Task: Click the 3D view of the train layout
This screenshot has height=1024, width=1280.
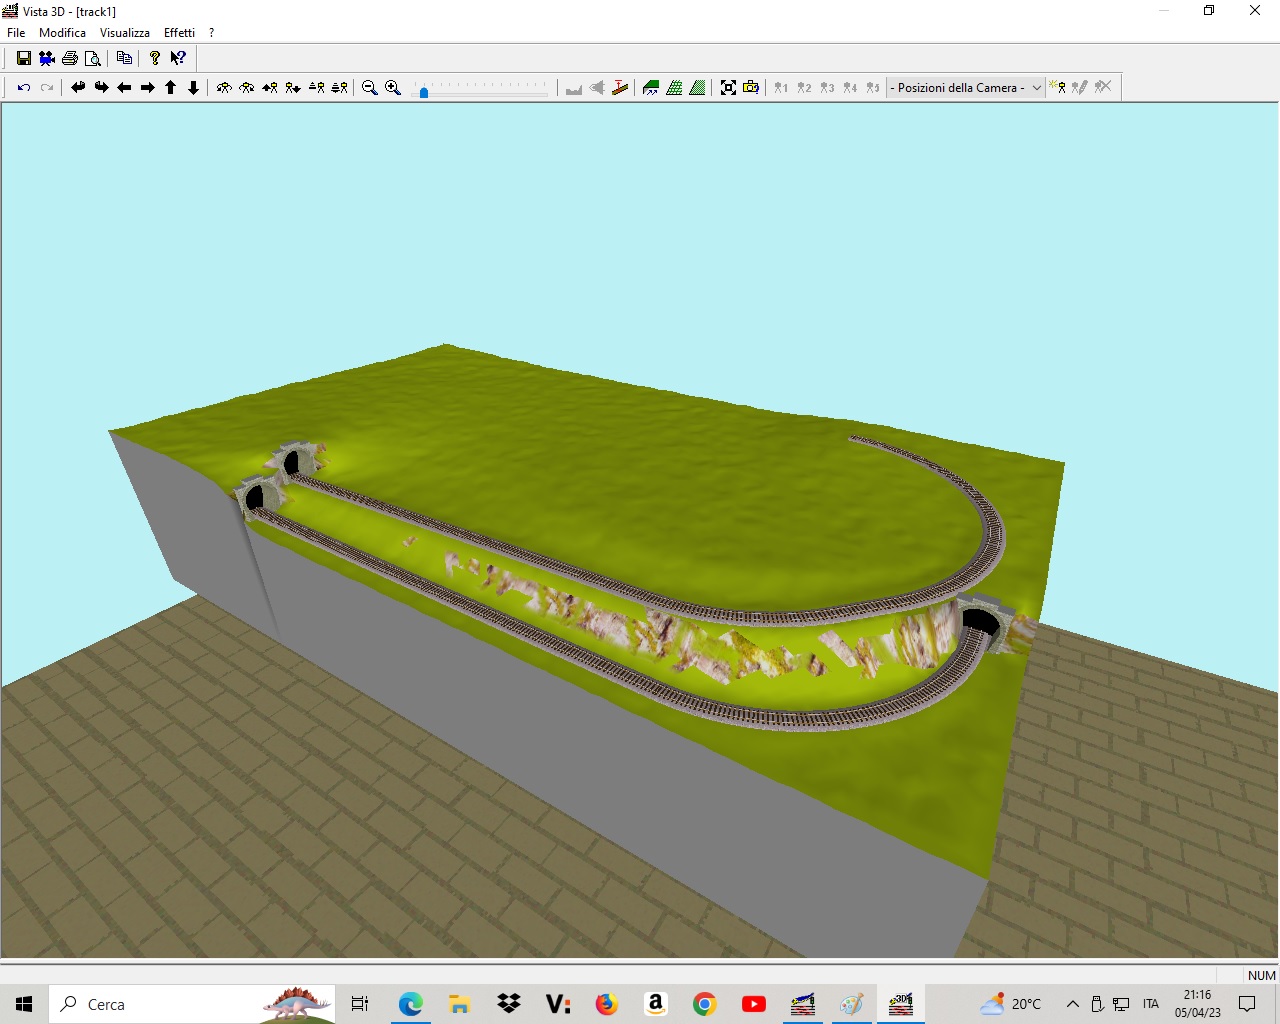Action: coord(640,530)
